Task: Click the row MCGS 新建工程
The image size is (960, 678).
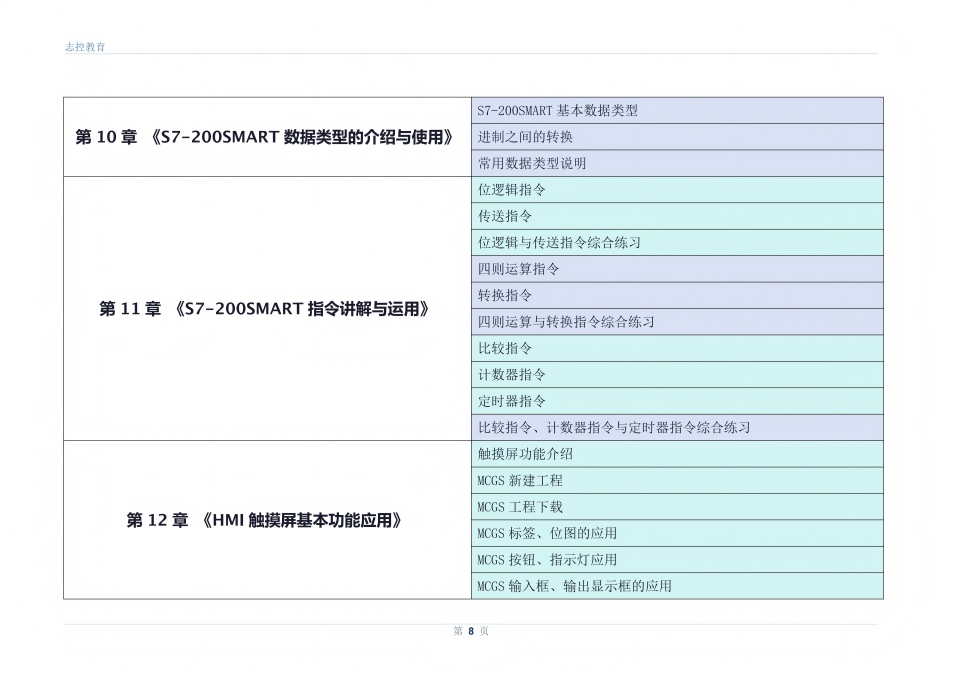Action: (x=677, y=481)
